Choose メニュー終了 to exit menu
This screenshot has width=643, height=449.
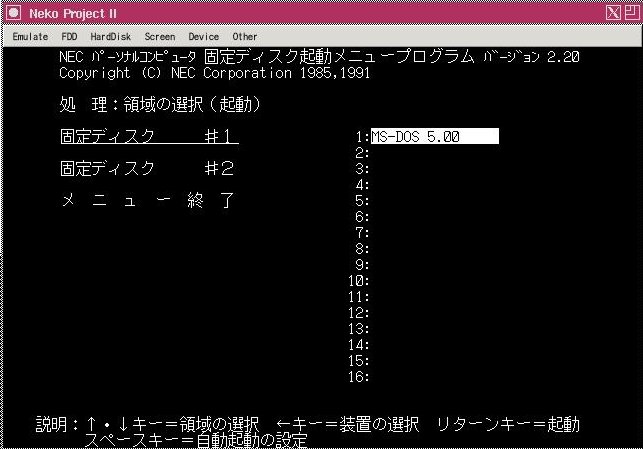[x=148, y=201]
